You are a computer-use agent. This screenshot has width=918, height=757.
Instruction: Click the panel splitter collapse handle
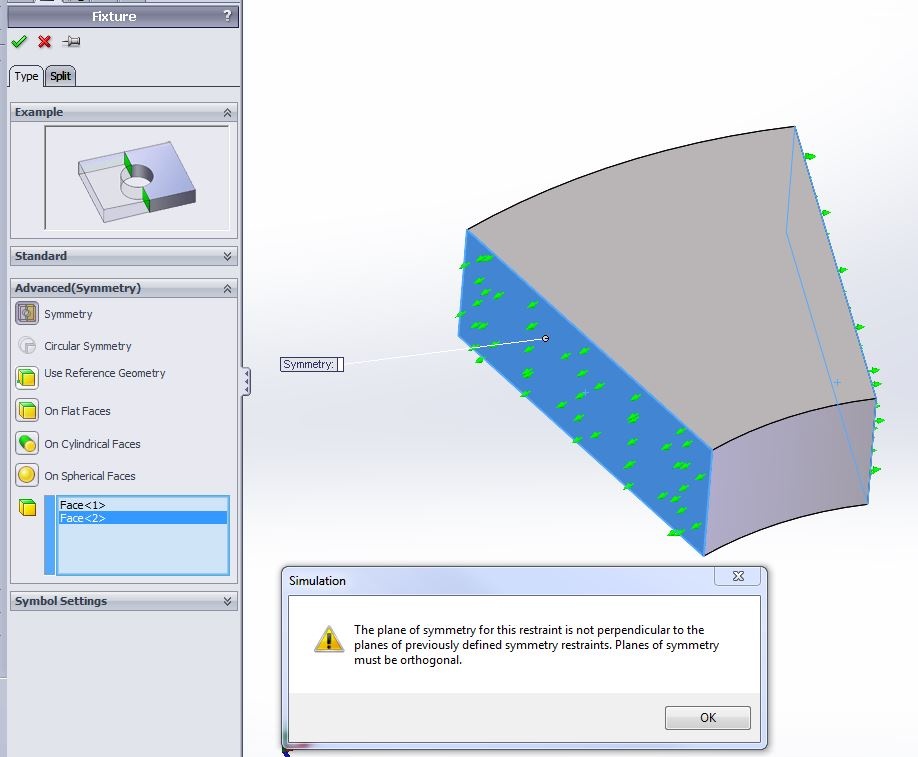click(246, 382)
